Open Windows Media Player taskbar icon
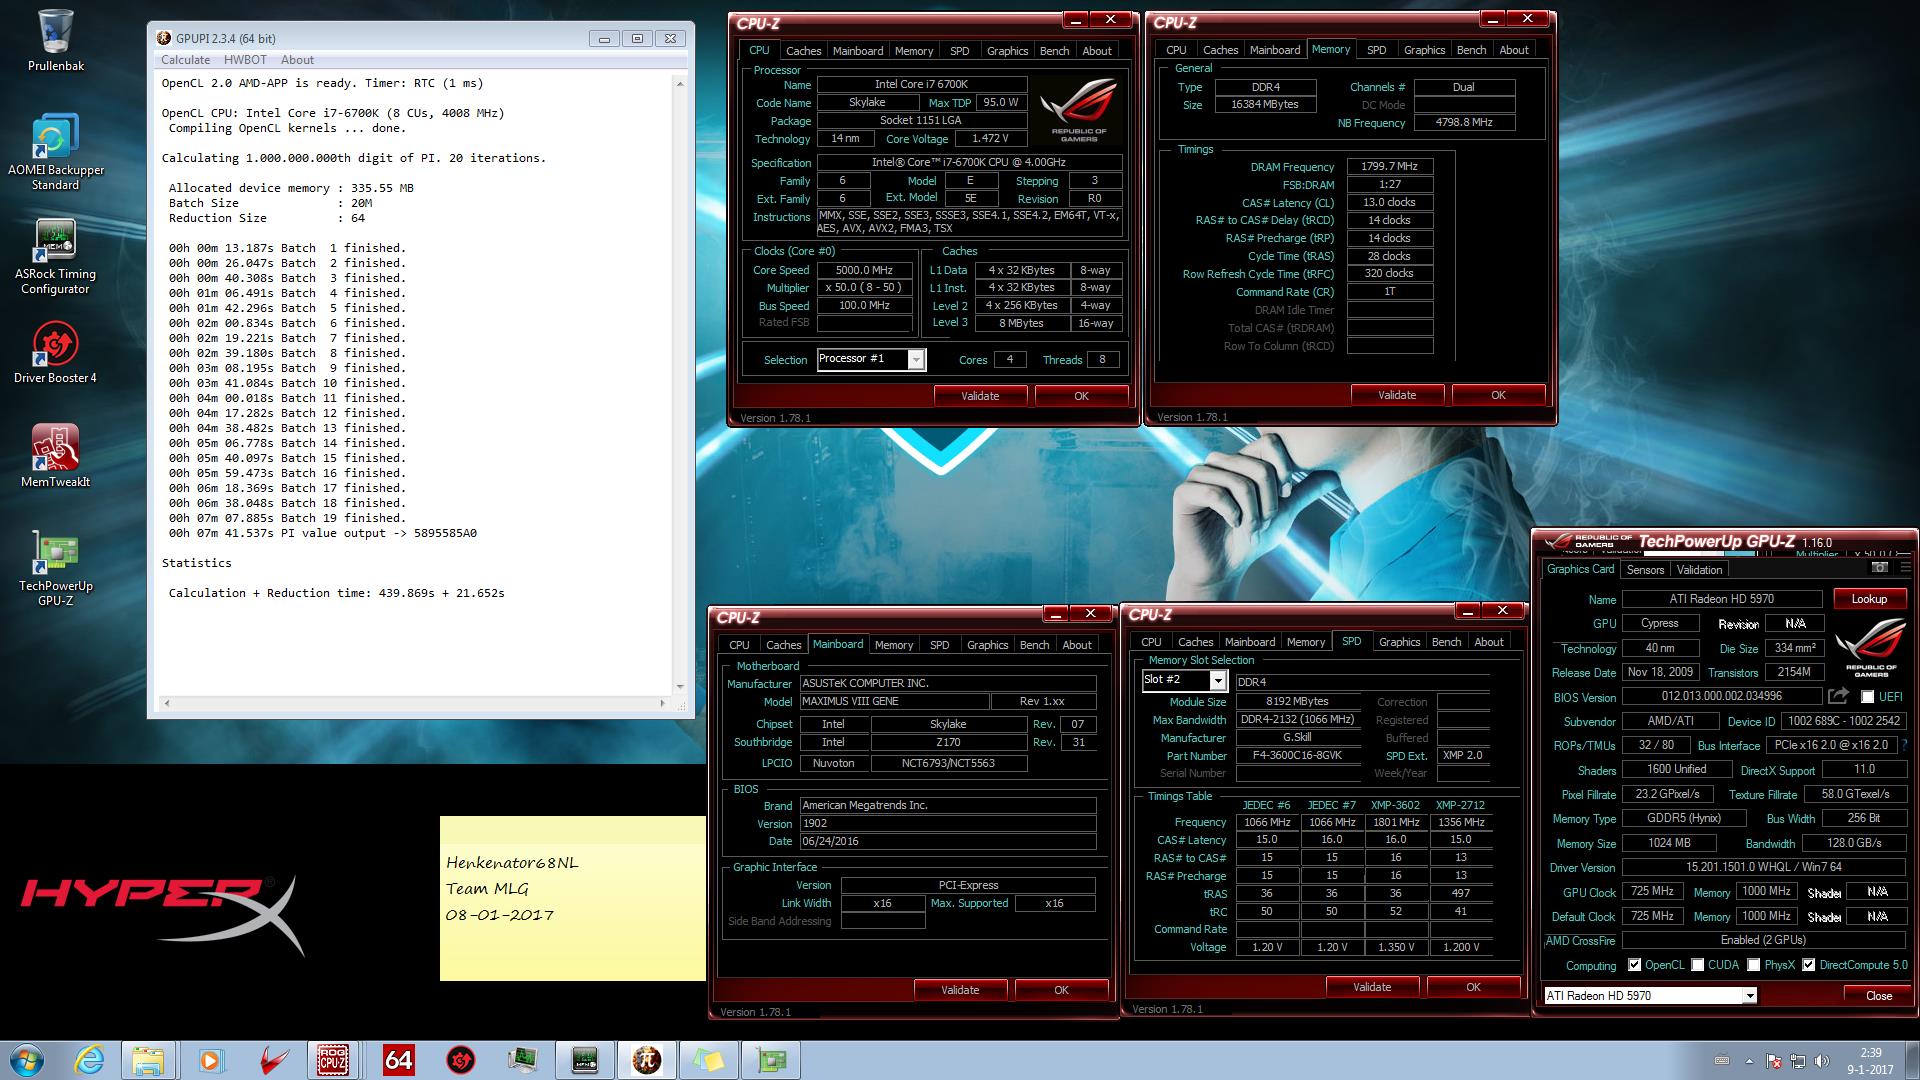Image resolution: width=1920 pixels, height=1080 pixels. pos(210,1060)
